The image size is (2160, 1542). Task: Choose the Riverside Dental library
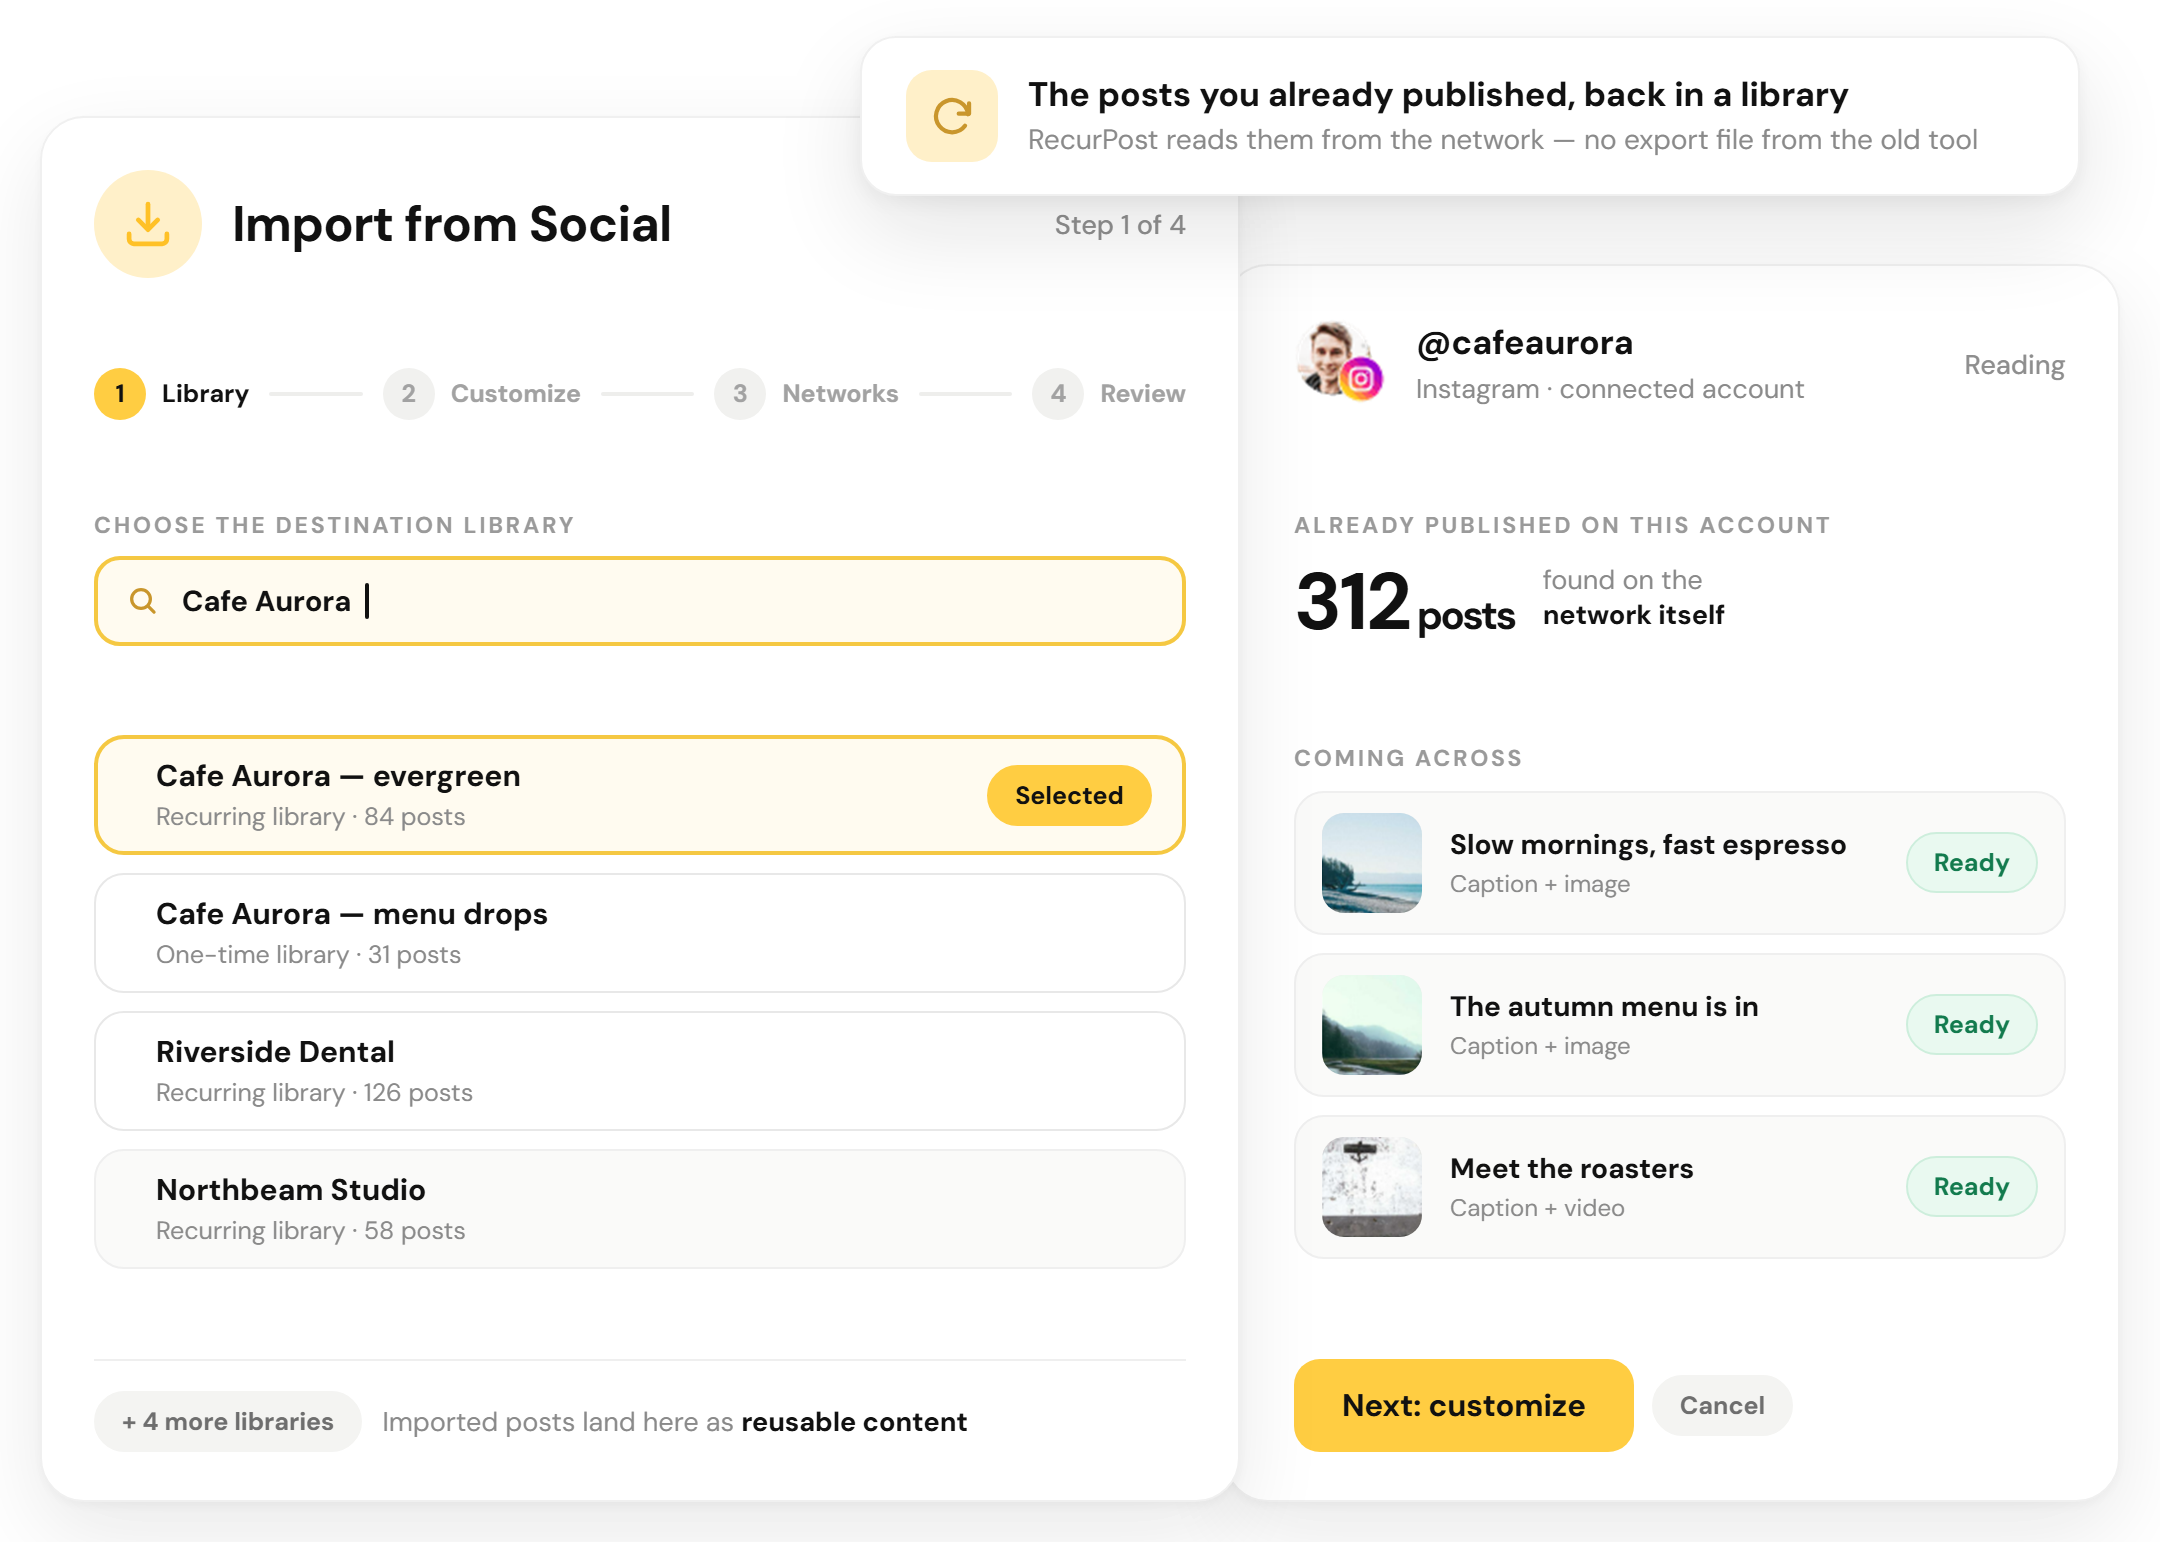(x=640, y=1071)
